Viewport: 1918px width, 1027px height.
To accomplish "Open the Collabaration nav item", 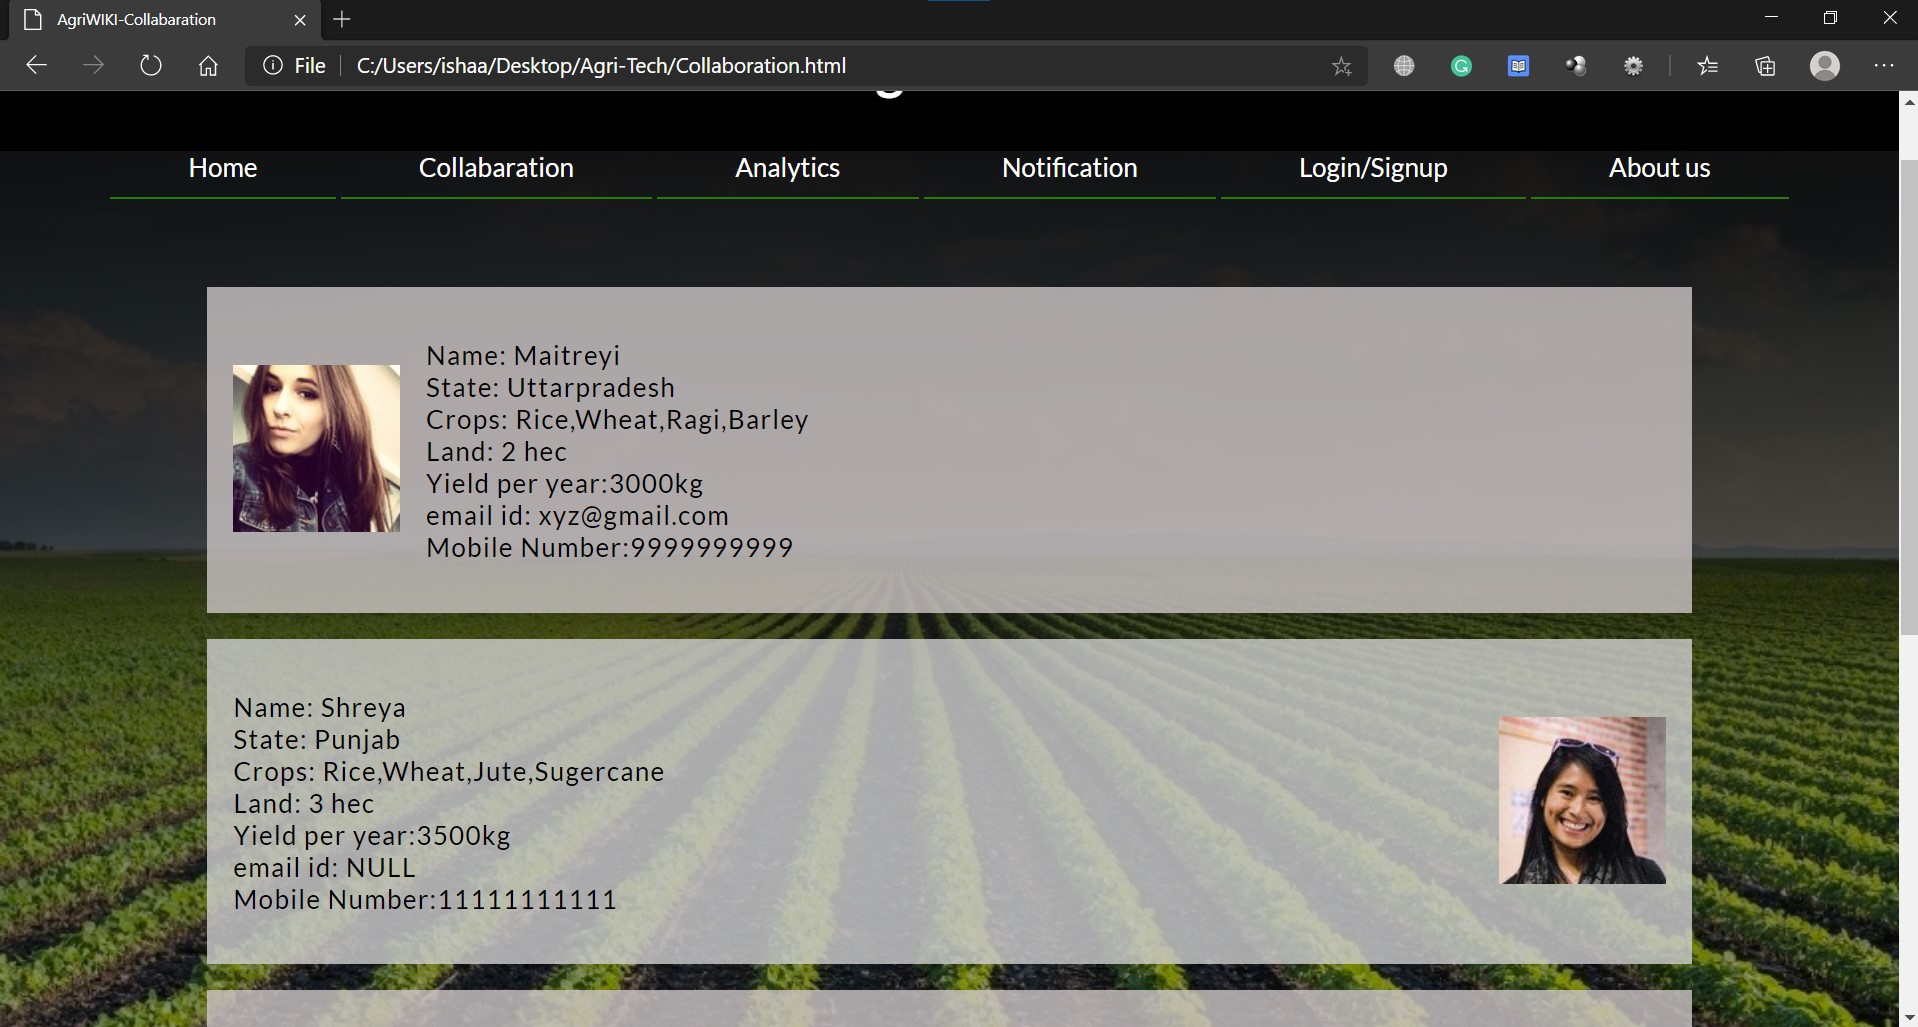I will click(x=496, y=168).
